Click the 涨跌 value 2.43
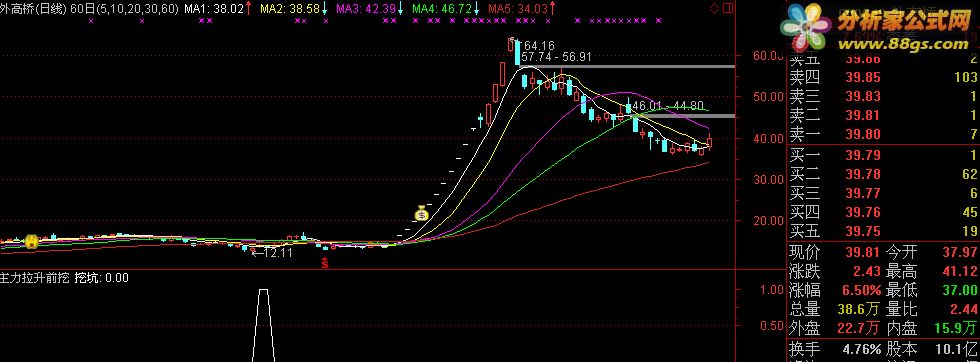980x362 pixels. tap(866, 272)
